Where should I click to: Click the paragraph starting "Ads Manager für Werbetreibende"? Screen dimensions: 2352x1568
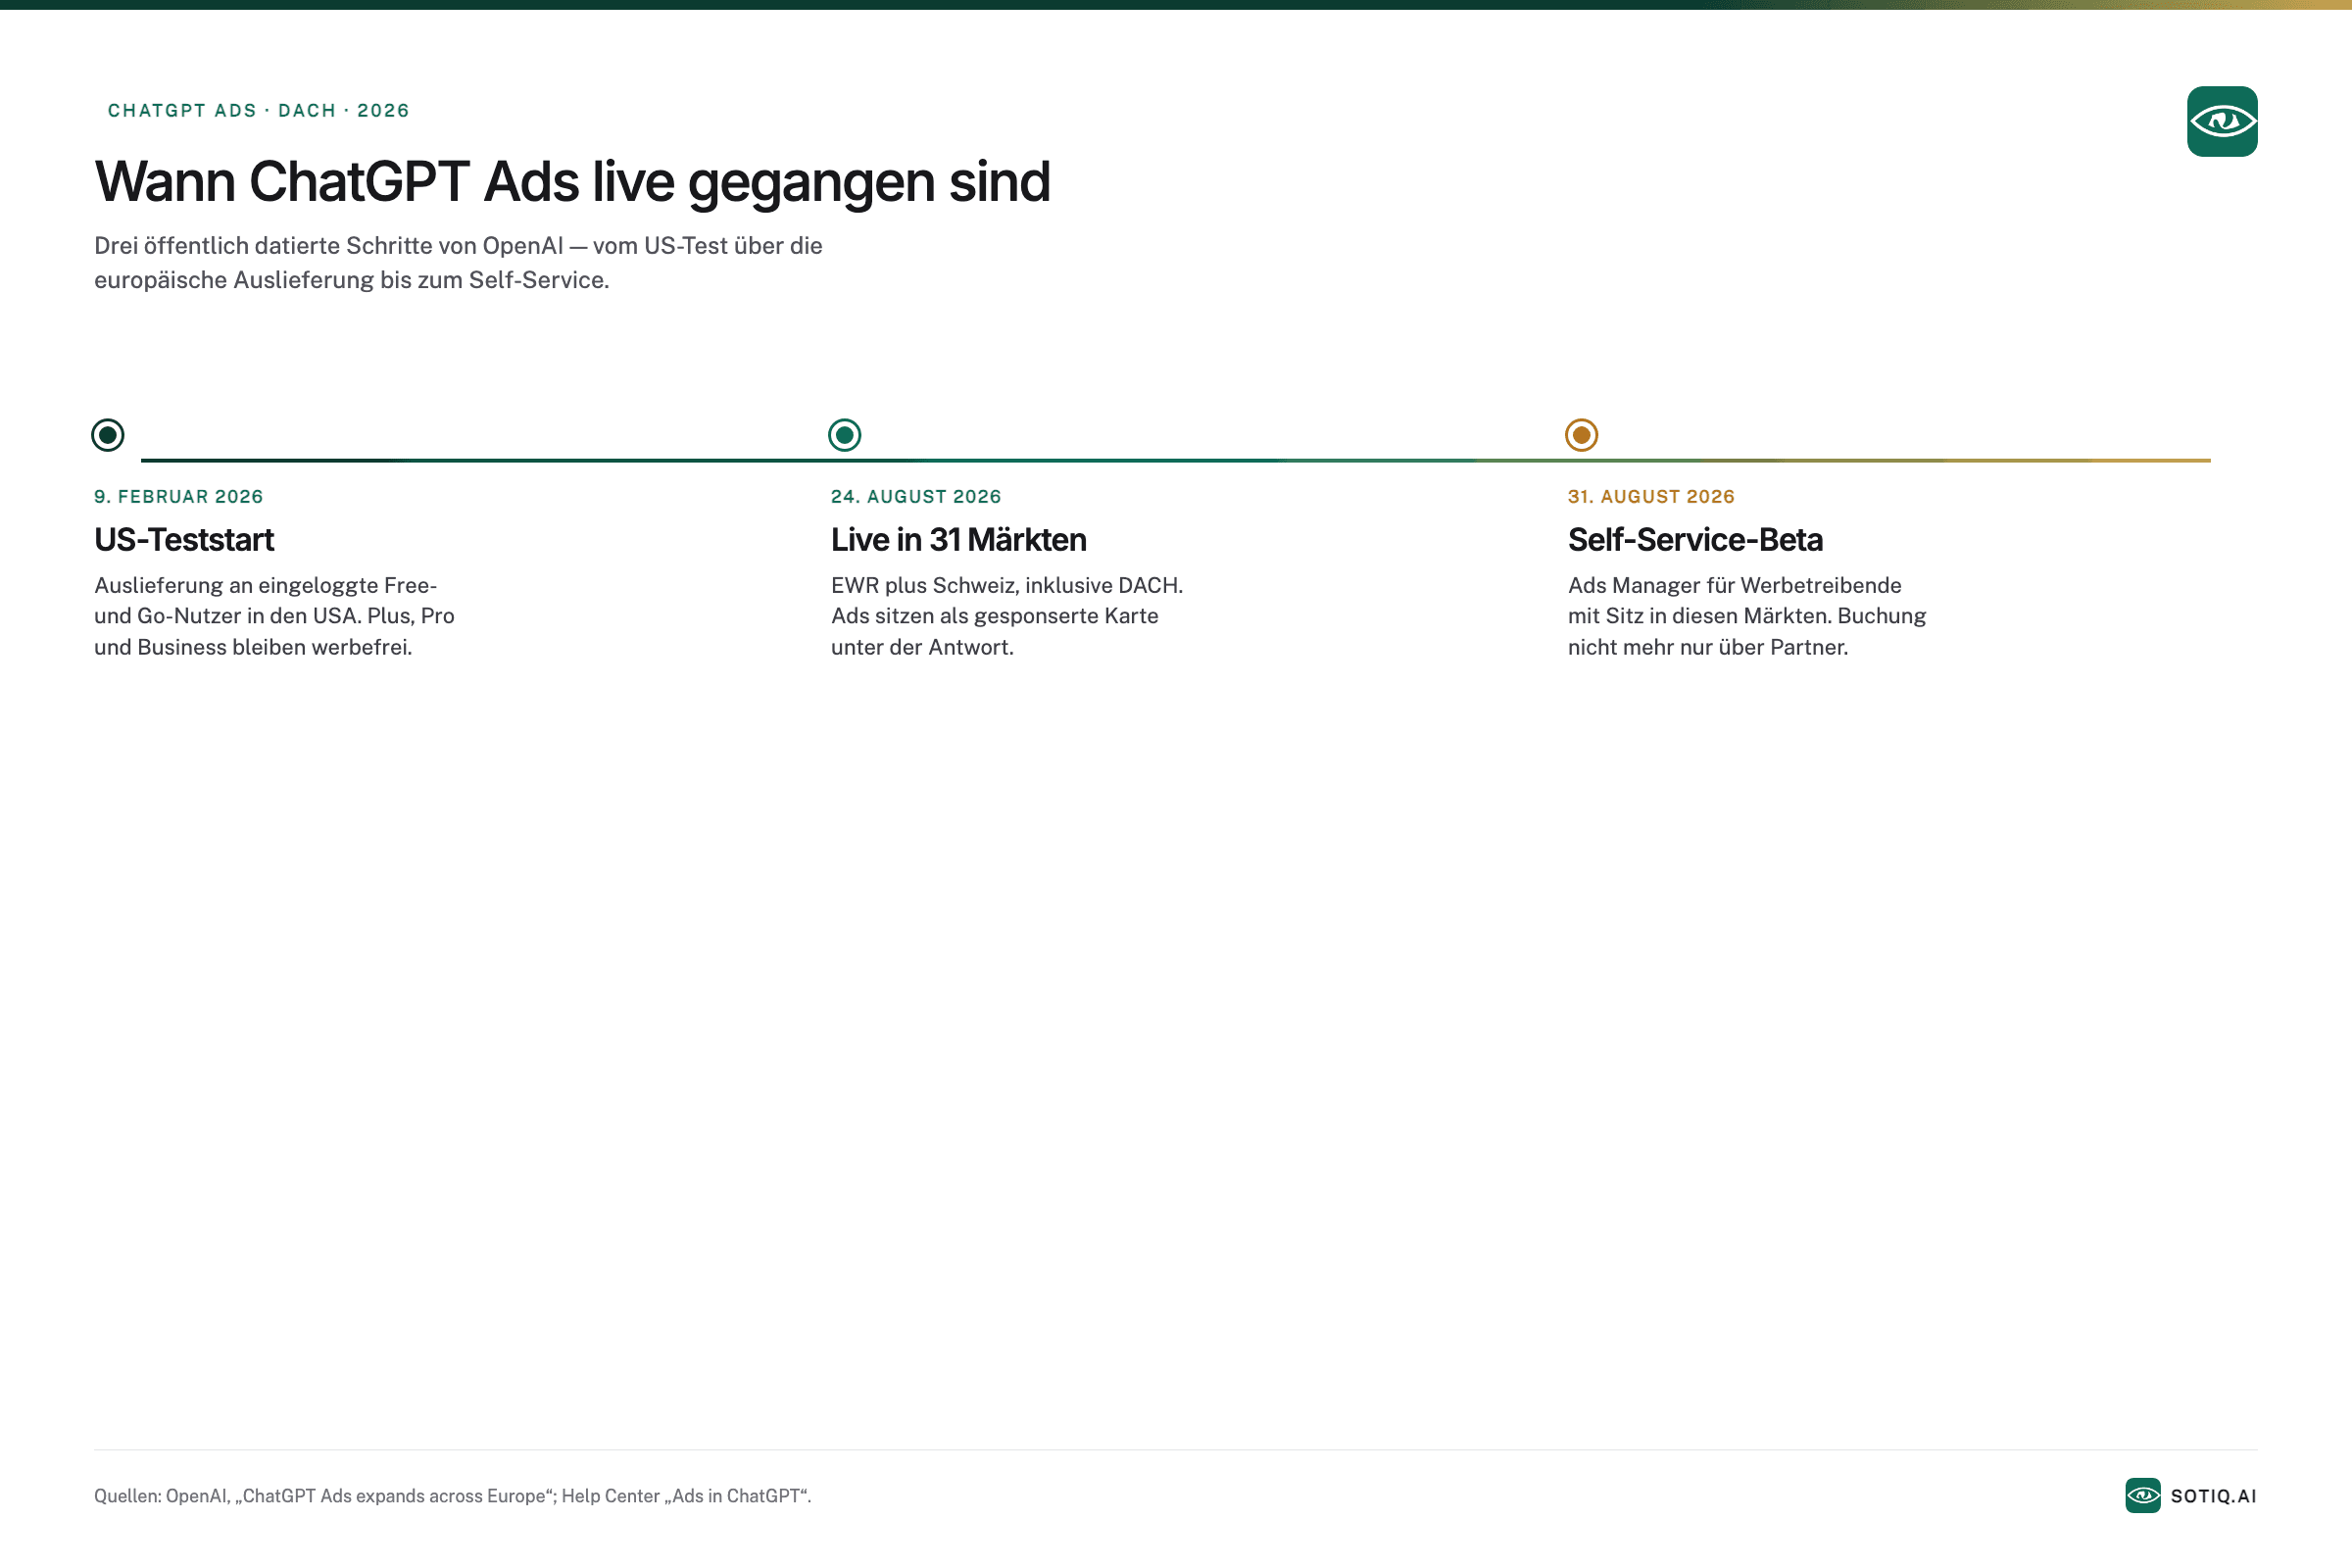pos(1747,616)
